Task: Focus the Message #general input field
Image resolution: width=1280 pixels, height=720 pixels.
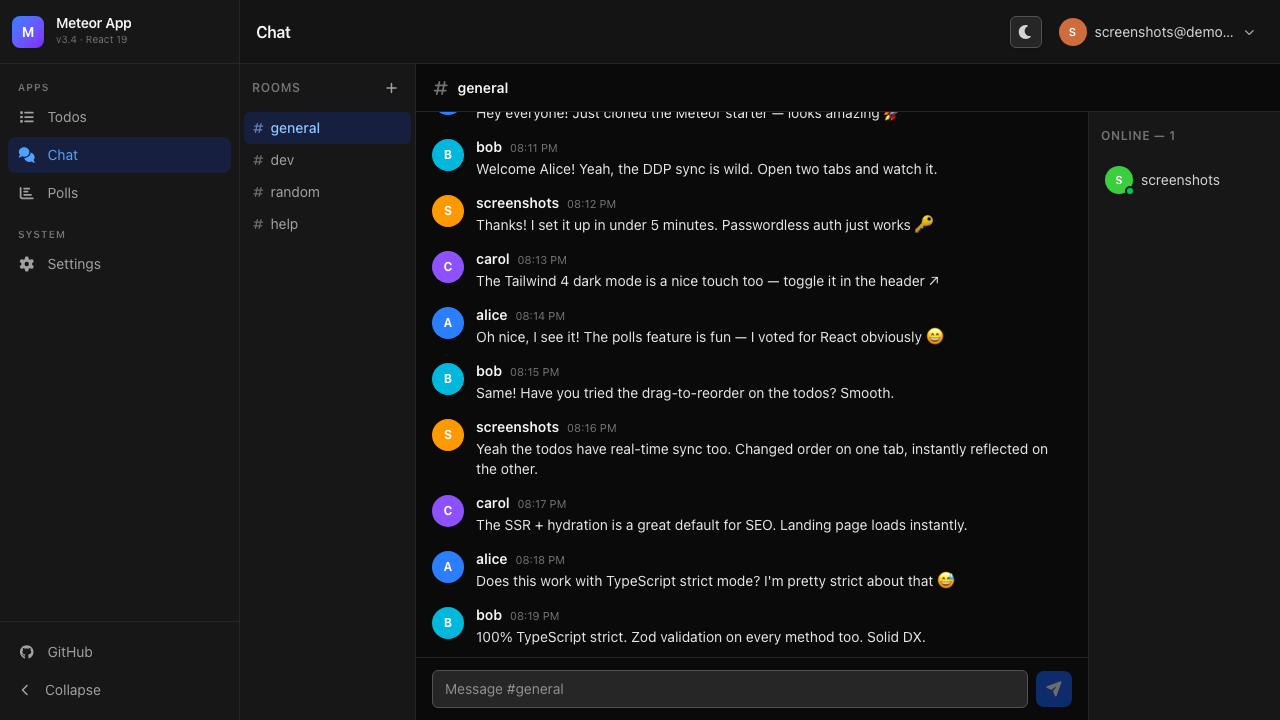Action: (729, 689)
